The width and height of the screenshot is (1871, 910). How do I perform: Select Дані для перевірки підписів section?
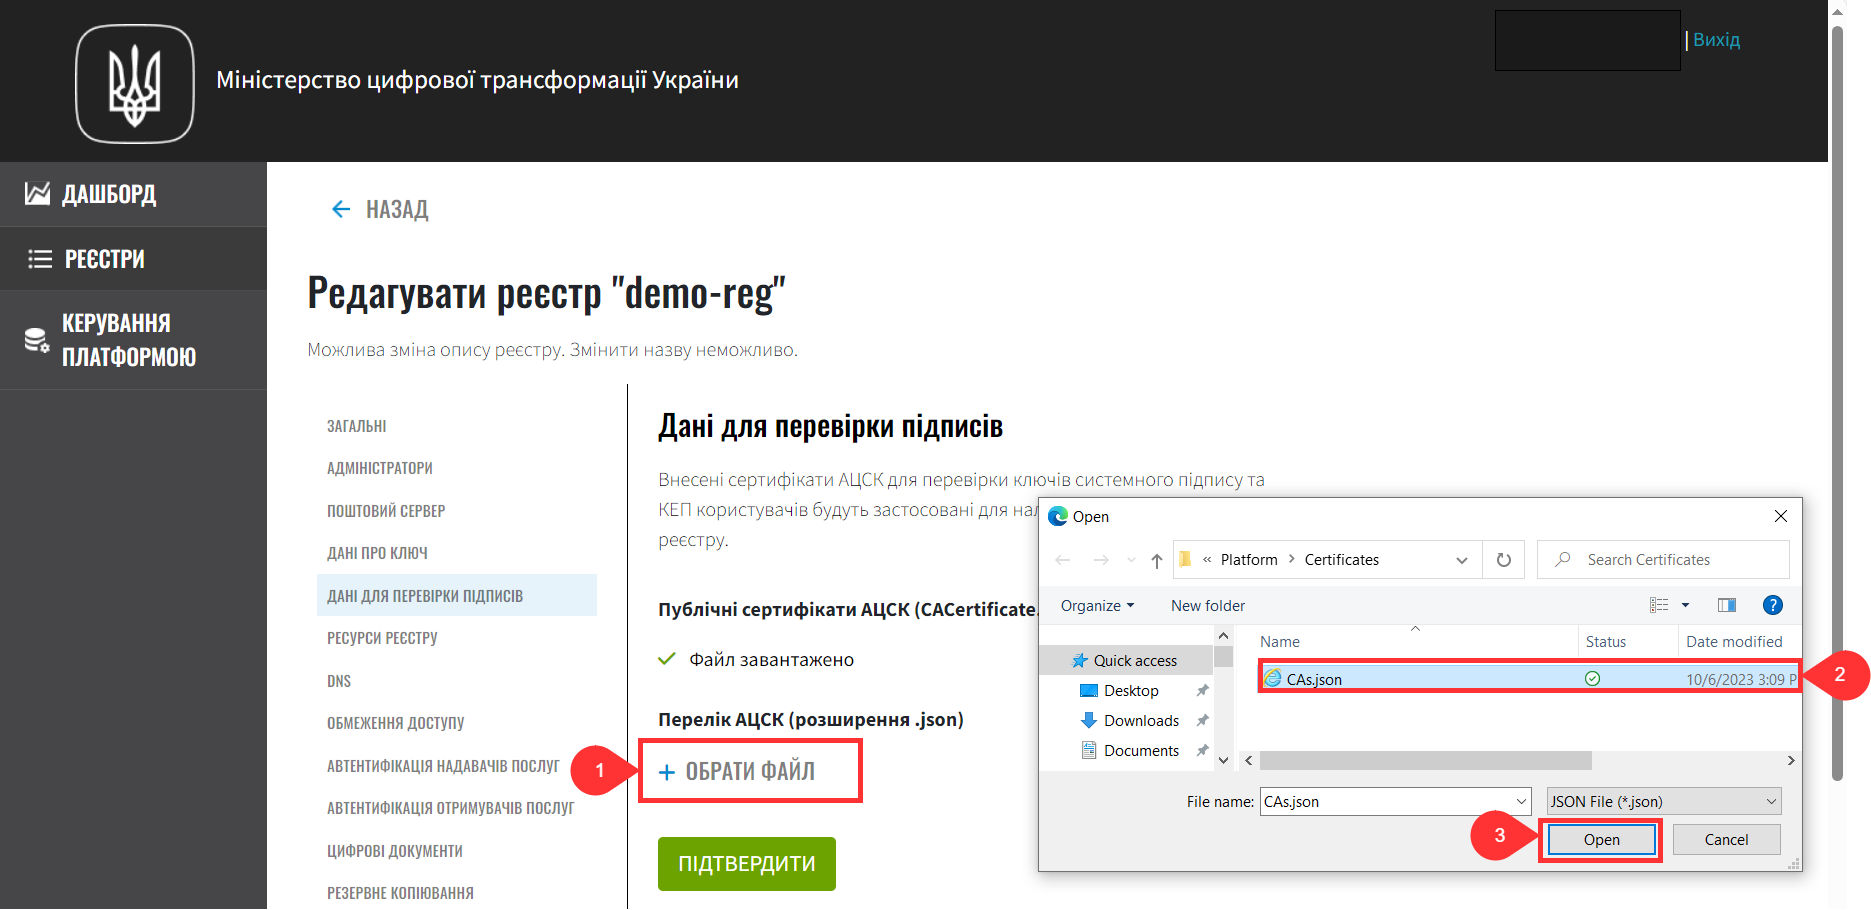[x=457, y=596]
